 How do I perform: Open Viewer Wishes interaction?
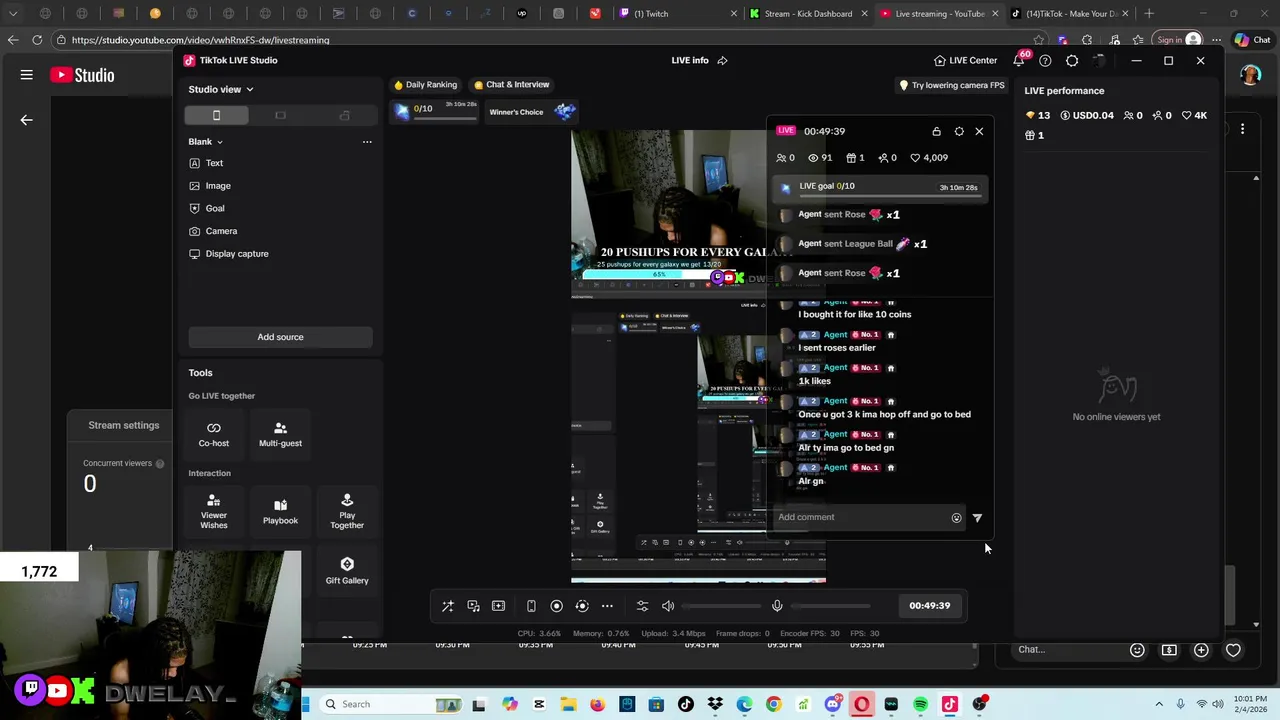click(213, 511)
